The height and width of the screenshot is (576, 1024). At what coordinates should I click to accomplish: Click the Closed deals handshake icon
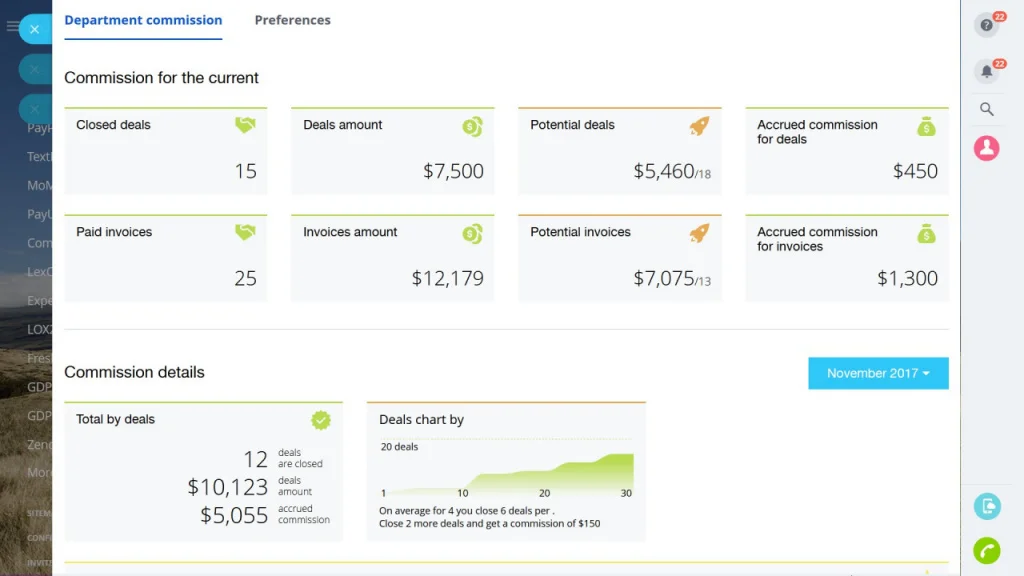pos(245,125)
